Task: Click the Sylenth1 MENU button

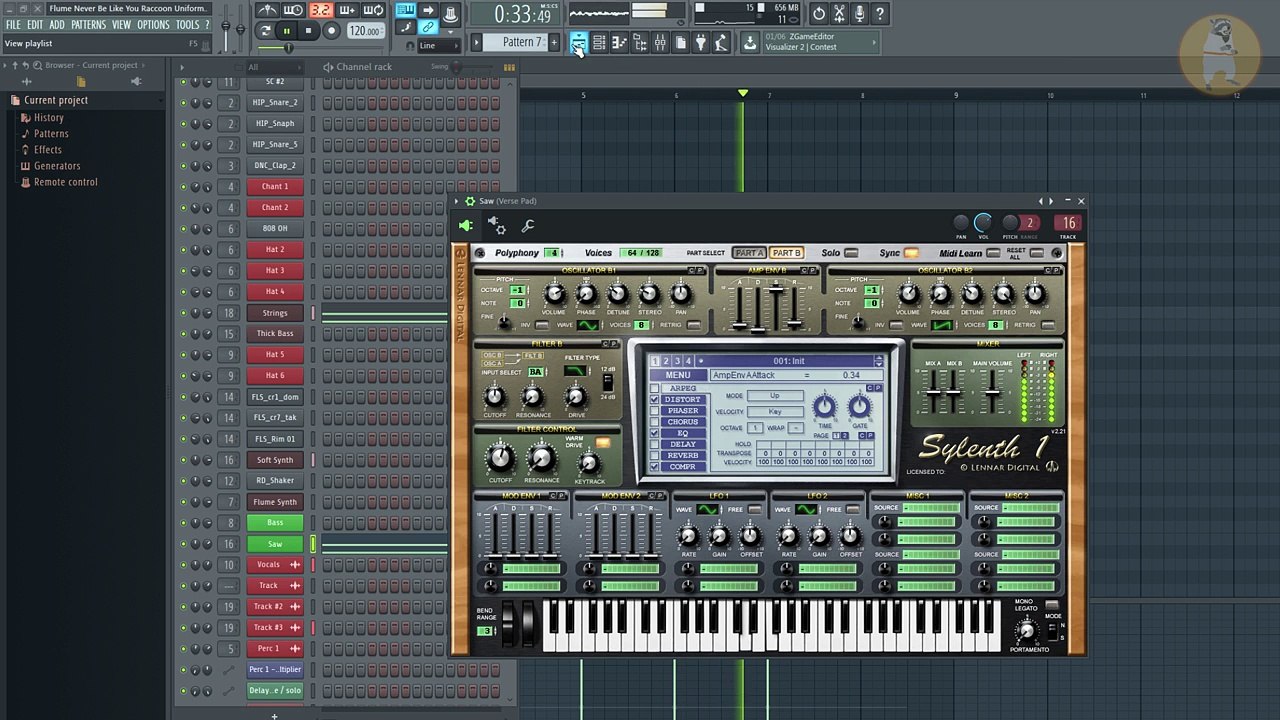Action: click(x=678, y=375)
